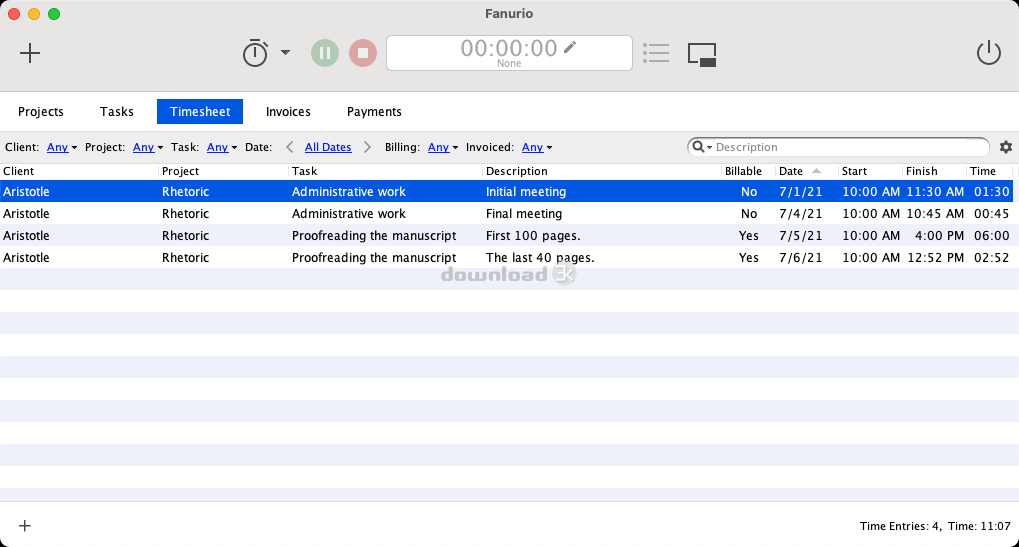This screenshot has height=547, width=1019.
Task: Pause the running timer
Action: (325, 53)
